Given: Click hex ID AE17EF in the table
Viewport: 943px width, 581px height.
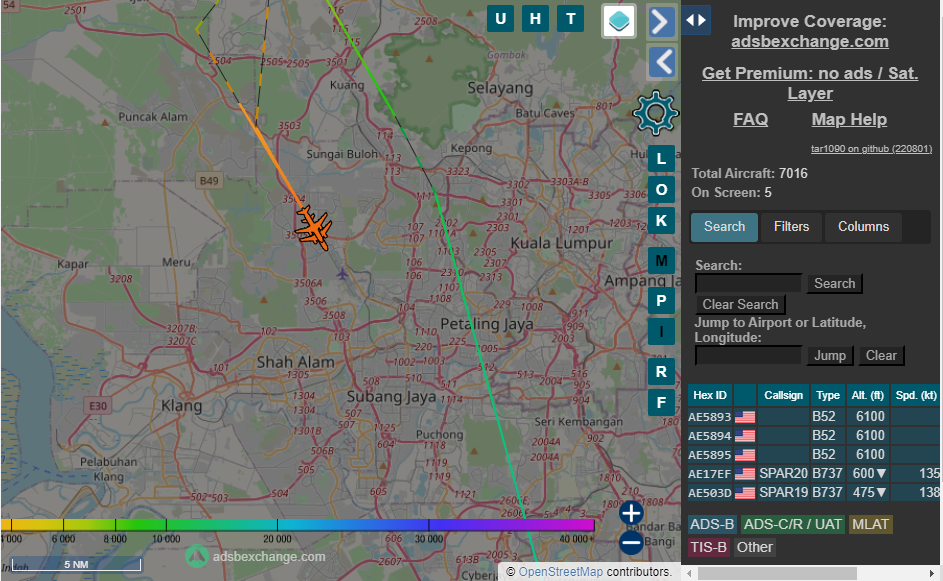Looking at the screenshot, I should click(710, 474).
